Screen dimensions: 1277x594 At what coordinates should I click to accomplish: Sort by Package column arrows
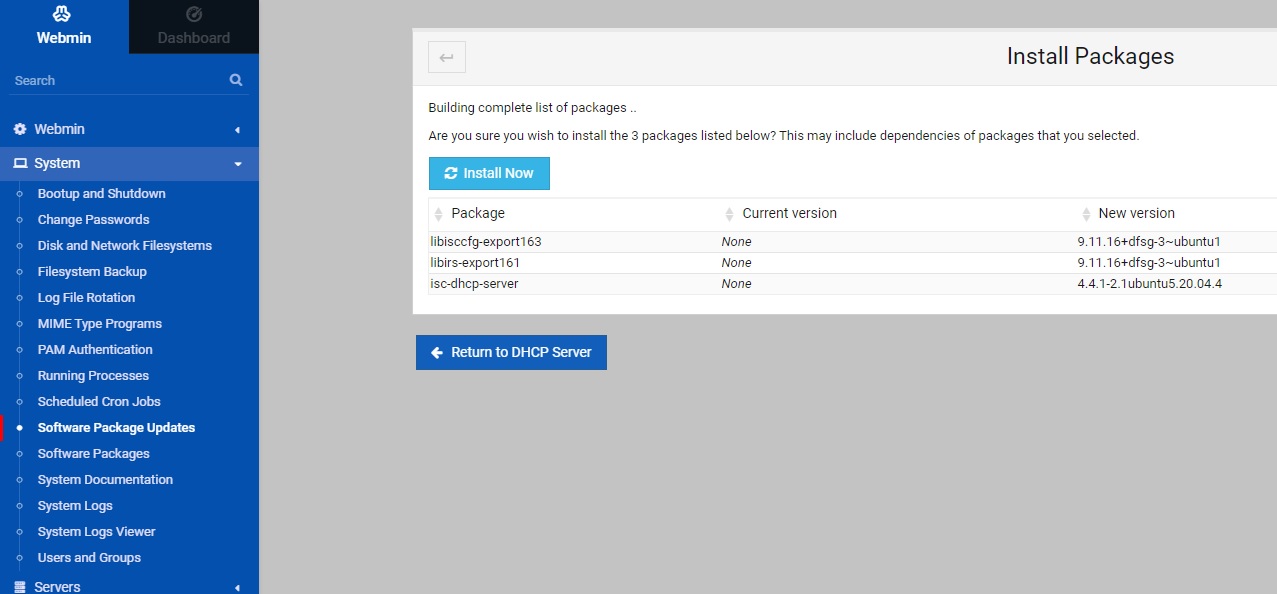click(438, 214)
